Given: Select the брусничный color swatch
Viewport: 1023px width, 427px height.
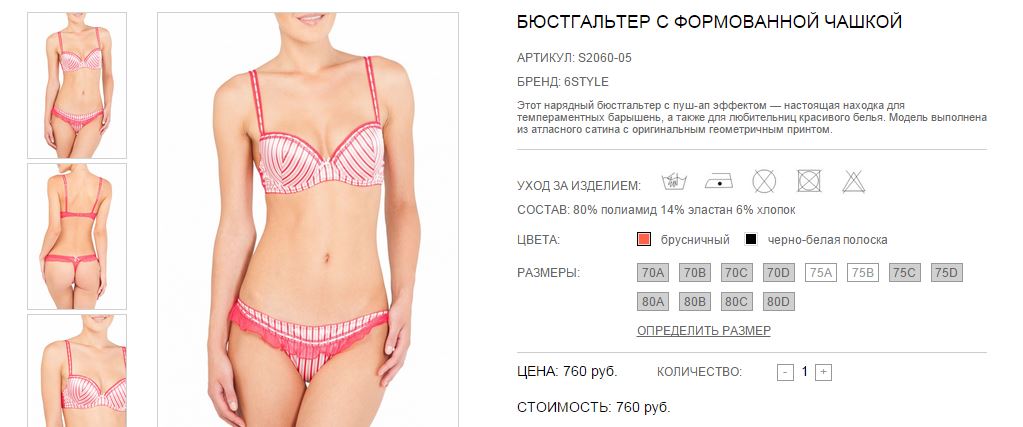Looking at the screenshot, I should [x=644, y=239].
